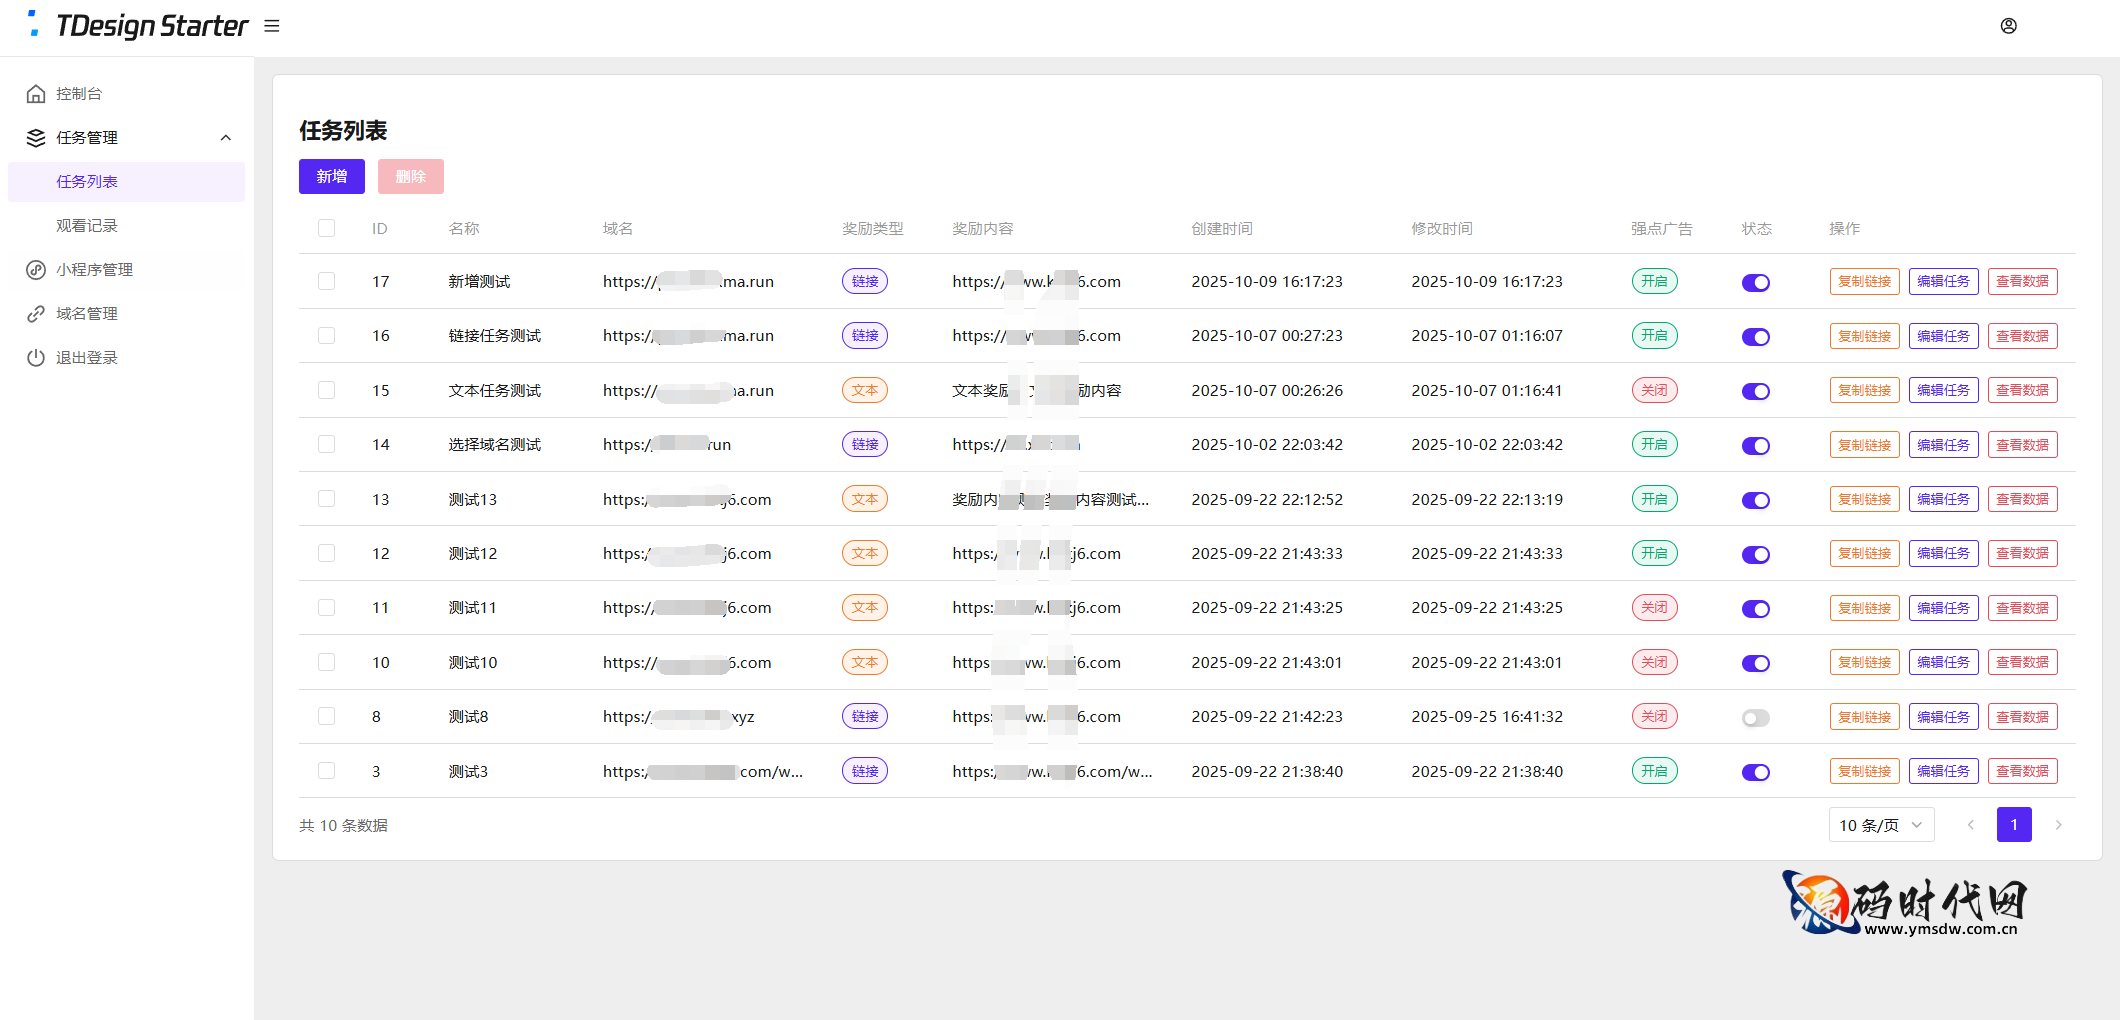Click the TDesign Starter logo
This screenshot has width=2120, height=1020.
140,26
